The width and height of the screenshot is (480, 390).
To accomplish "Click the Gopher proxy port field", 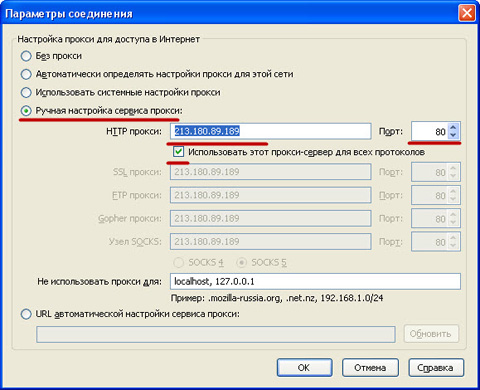I will click(x=429, y=218).
